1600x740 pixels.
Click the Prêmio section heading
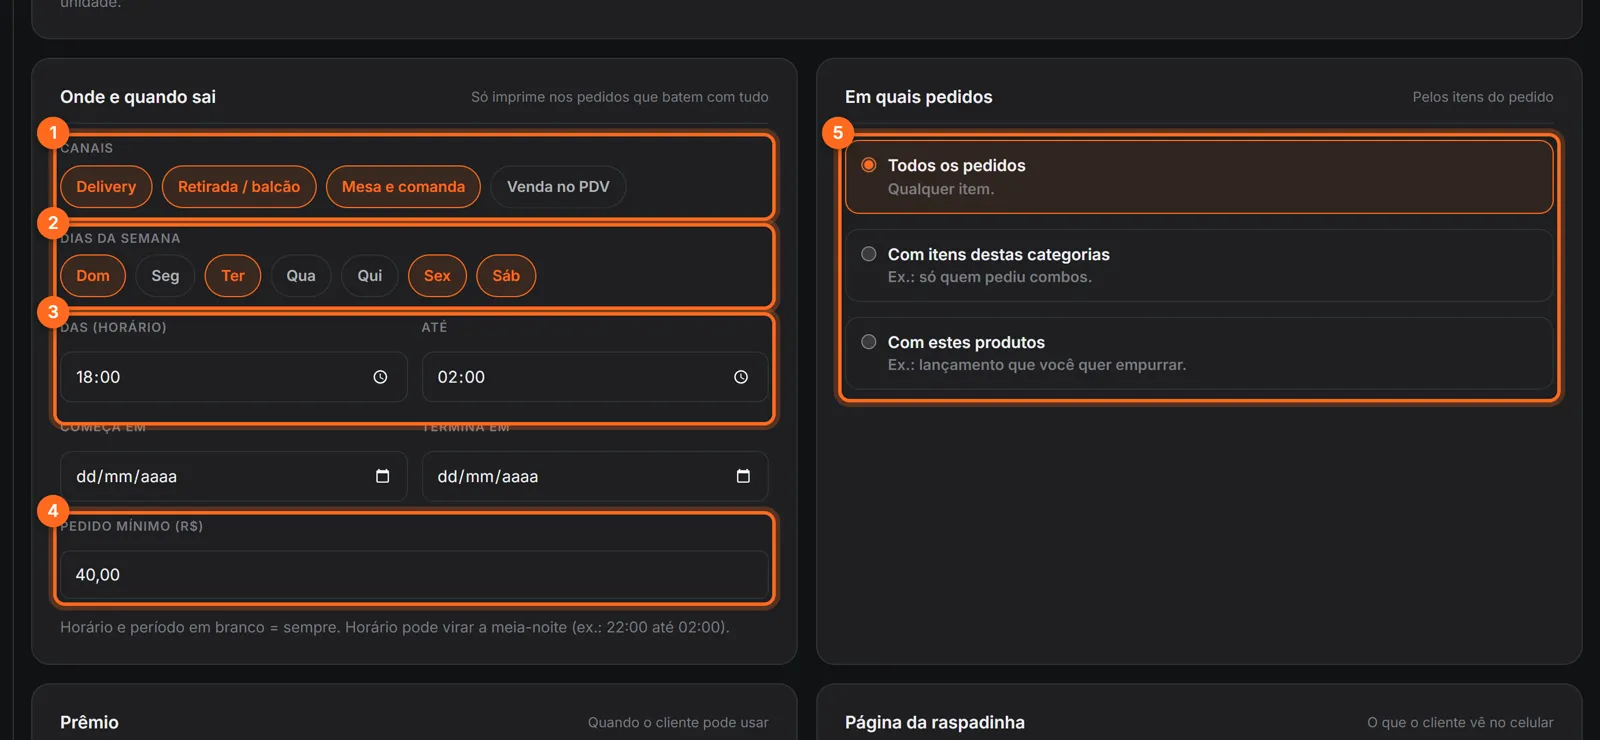click(x=89, y=722)
